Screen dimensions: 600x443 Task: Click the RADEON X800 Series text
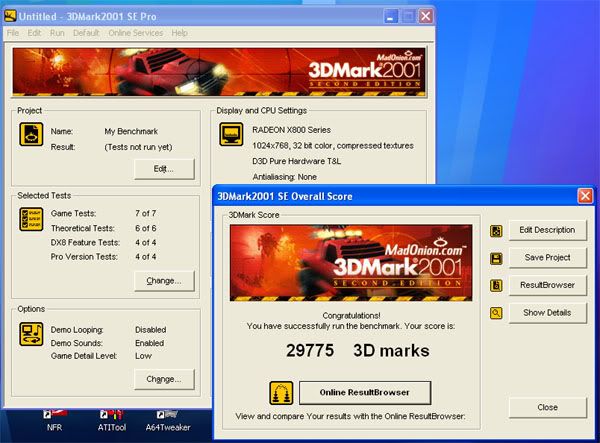tap(291, 130)
